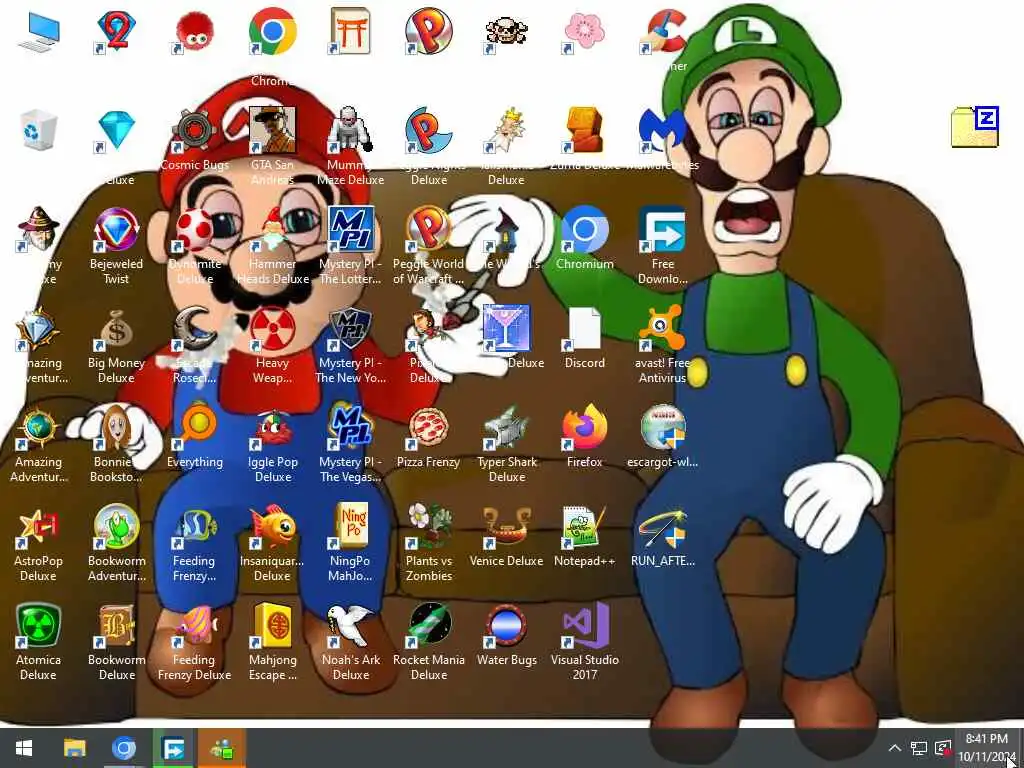Image resolution: width=1024 pixels, height=768 pixels.
Task: Open the Visual Studio 2017 shortcut
Action: (x=584, y=641)
